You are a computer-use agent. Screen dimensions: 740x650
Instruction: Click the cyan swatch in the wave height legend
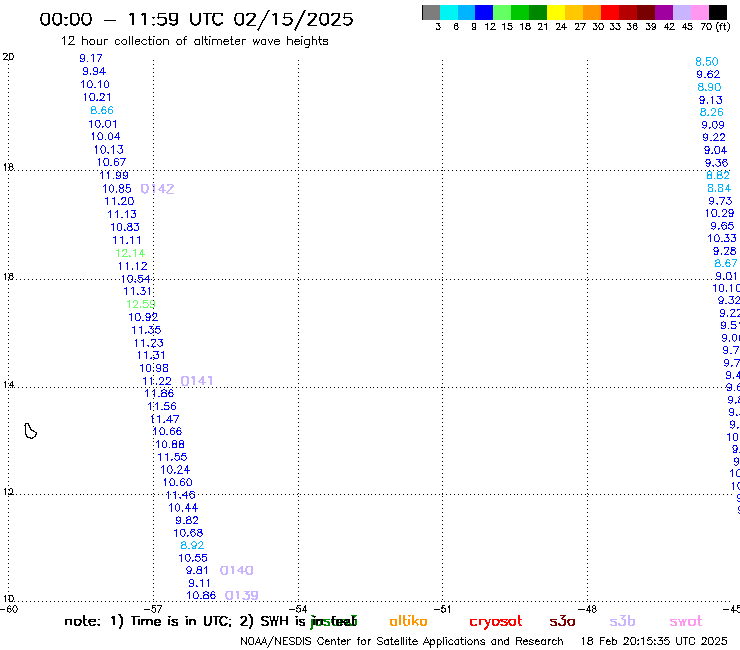[x=448, y=12]
